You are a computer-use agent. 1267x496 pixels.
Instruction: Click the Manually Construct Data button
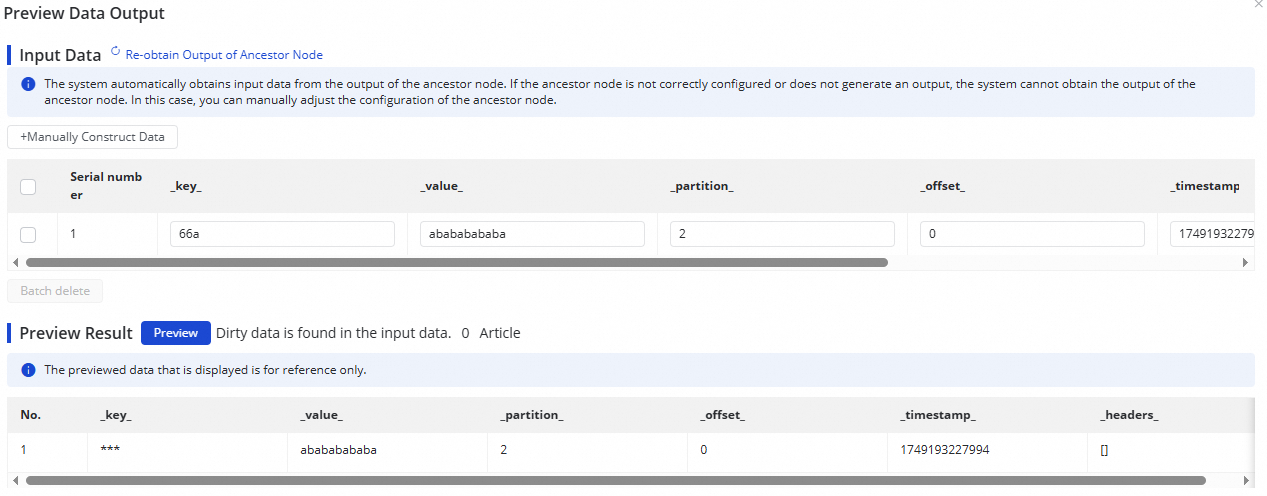click(x=92, y=137)
